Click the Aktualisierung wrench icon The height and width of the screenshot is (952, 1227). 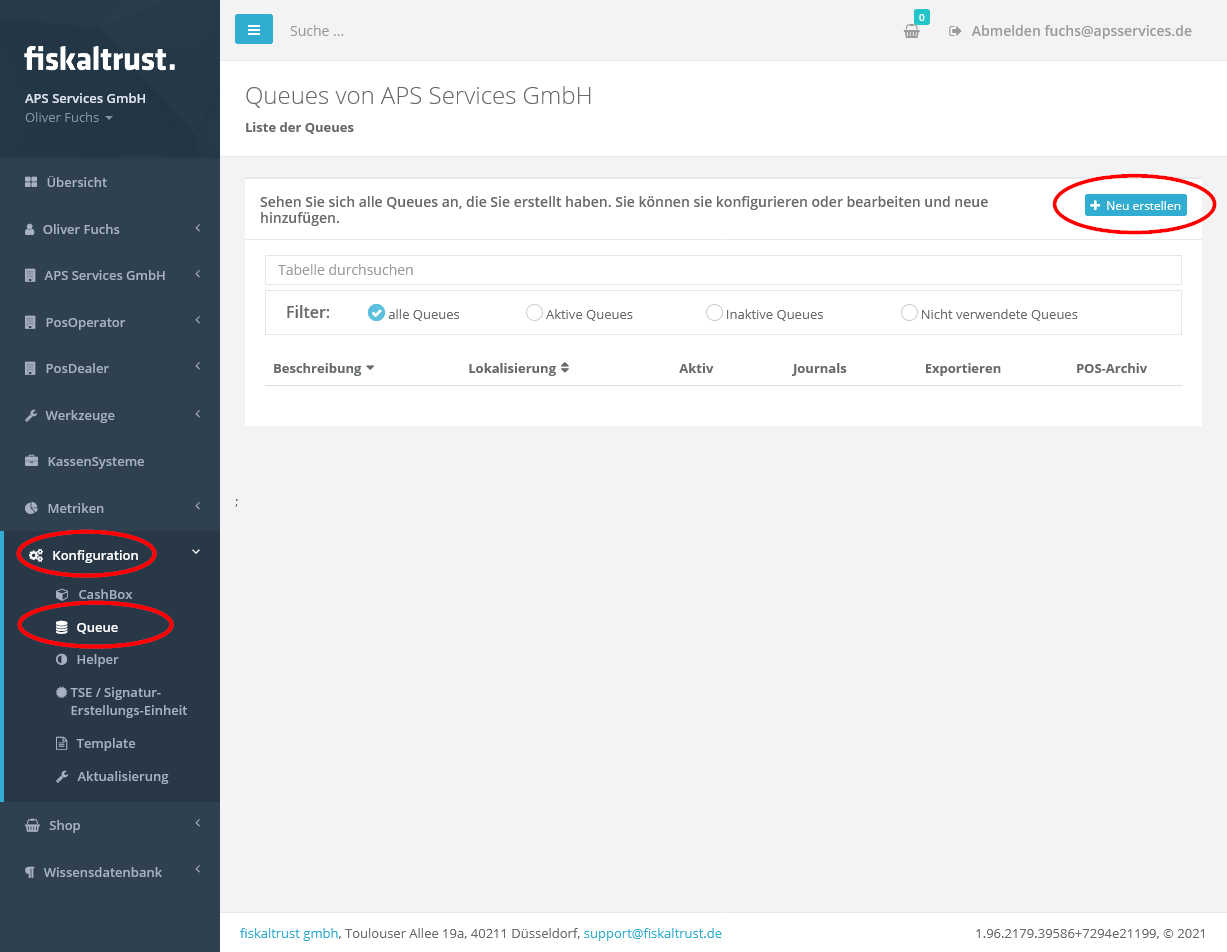(62, 776)
